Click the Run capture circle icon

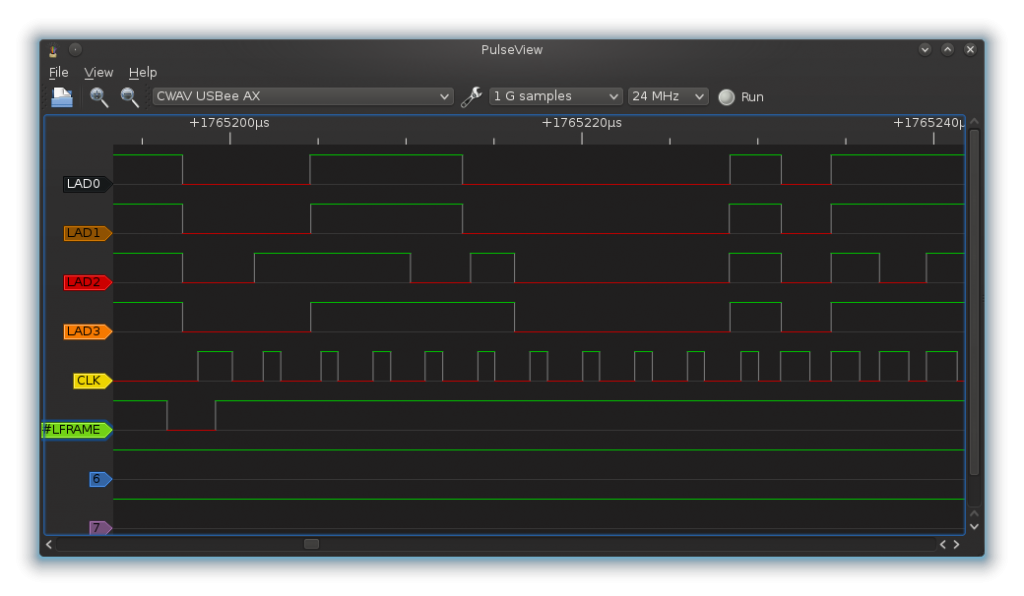[725, 96]
